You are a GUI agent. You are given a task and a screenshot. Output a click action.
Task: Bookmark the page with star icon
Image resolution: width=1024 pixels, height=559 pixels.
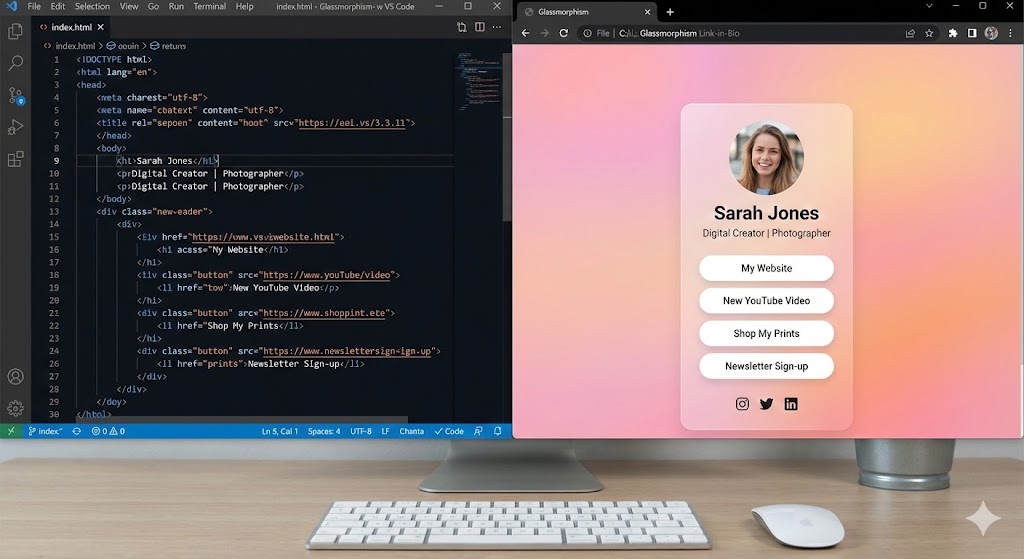929,33
